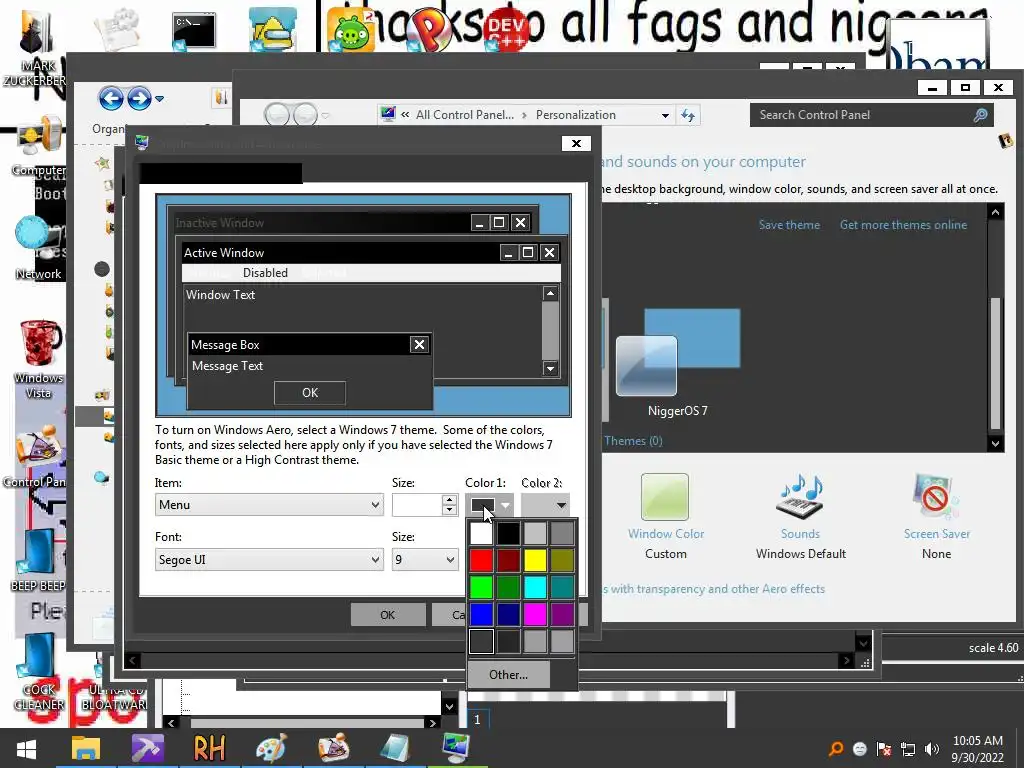Open the Color 2 dropdown button

click(545, 505)
